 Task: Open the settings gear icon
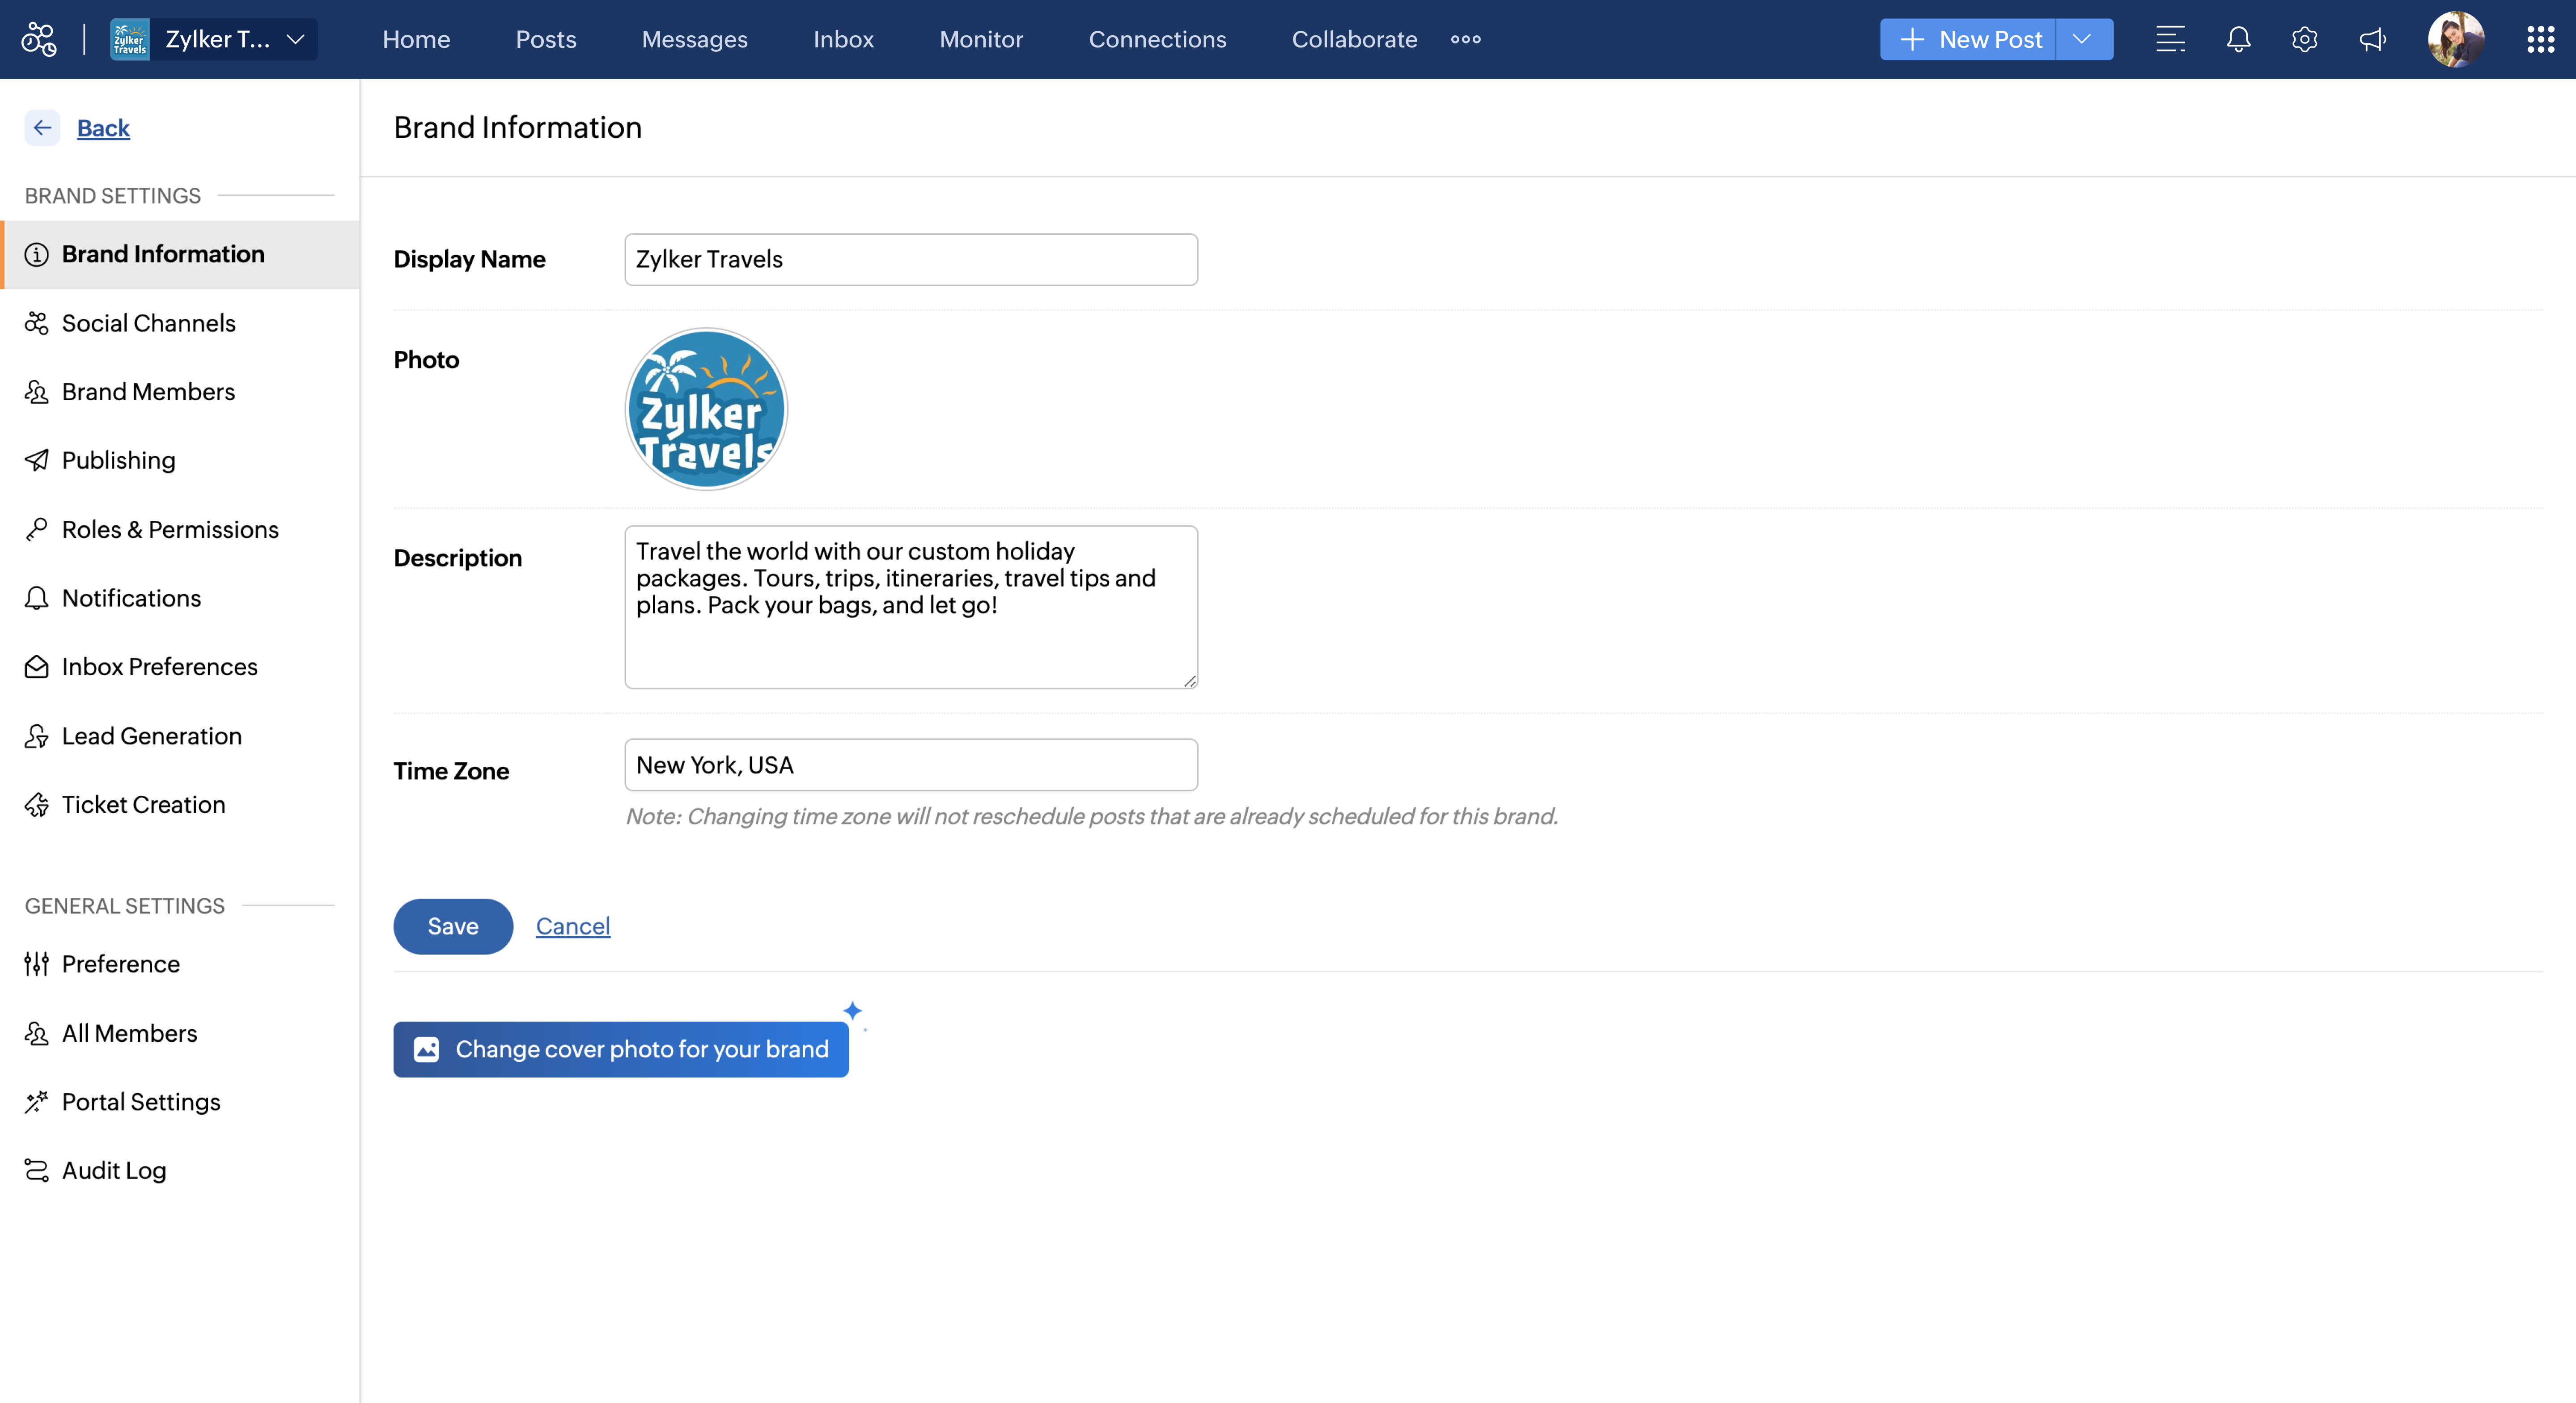coord(2304,39)
